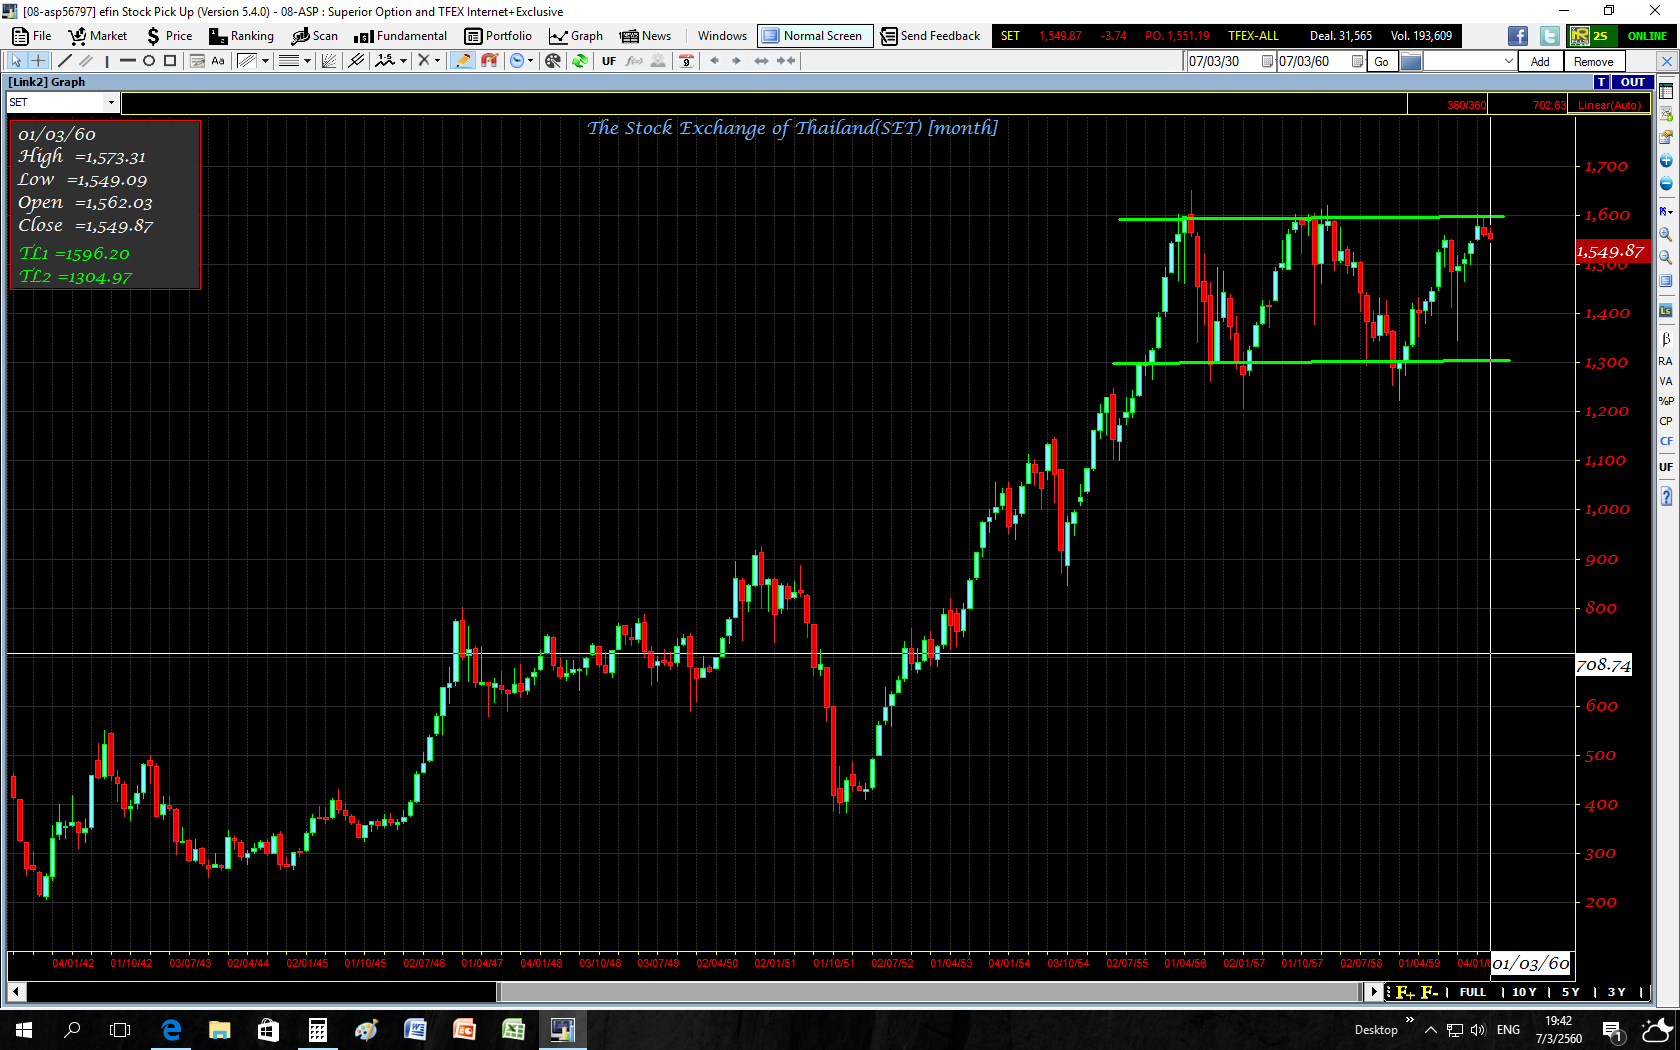Image resolution: width=1680 pixels, height=1050 pixels.
Task: Switch chart range to 10 Y
Action: coord(1524,992)
